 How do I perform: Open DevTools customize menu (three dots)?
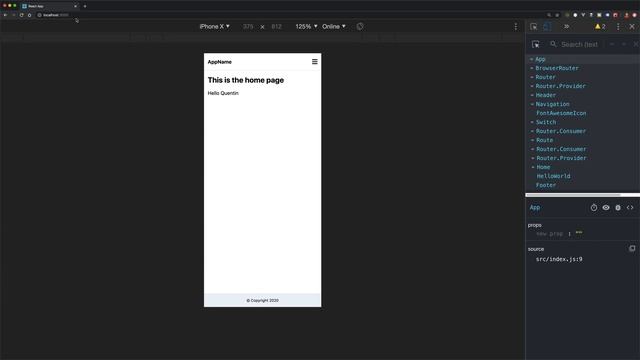point(618,27)
